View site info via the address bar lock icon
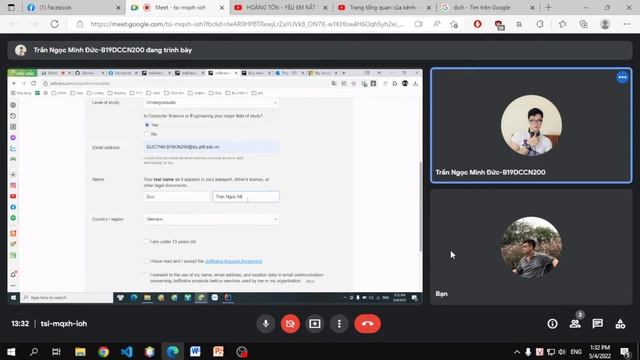640x360 pixels. point(80,24)
